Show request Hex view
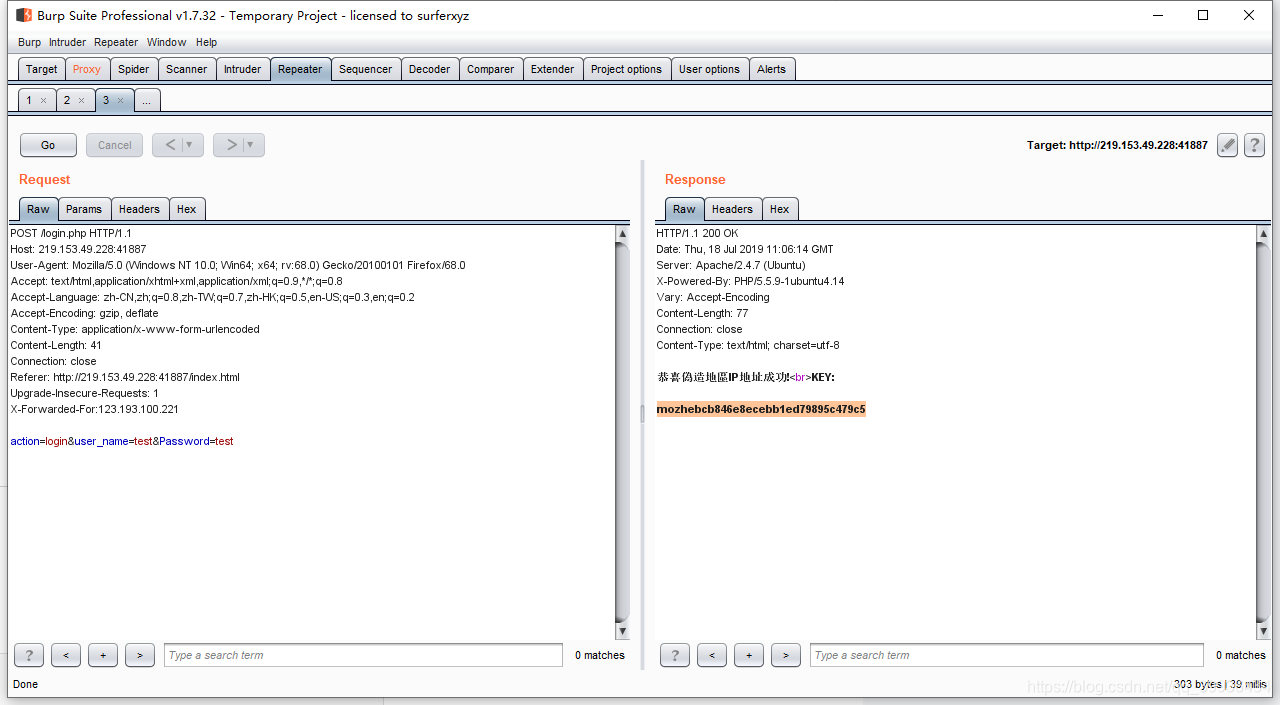The width and height of the screenshot is (1280, 705). coord(187,209)
